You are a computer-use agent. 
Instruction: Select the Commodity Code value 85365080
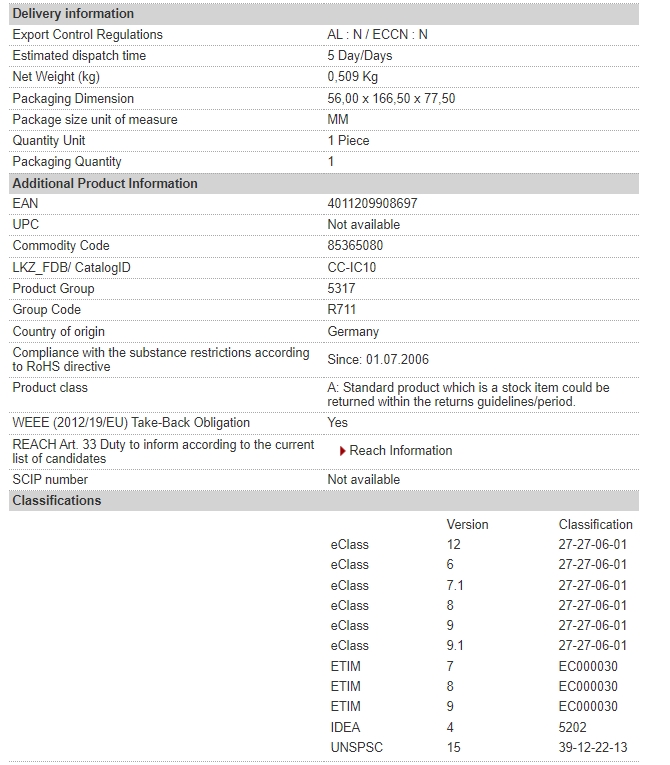[x=355, y=245]
